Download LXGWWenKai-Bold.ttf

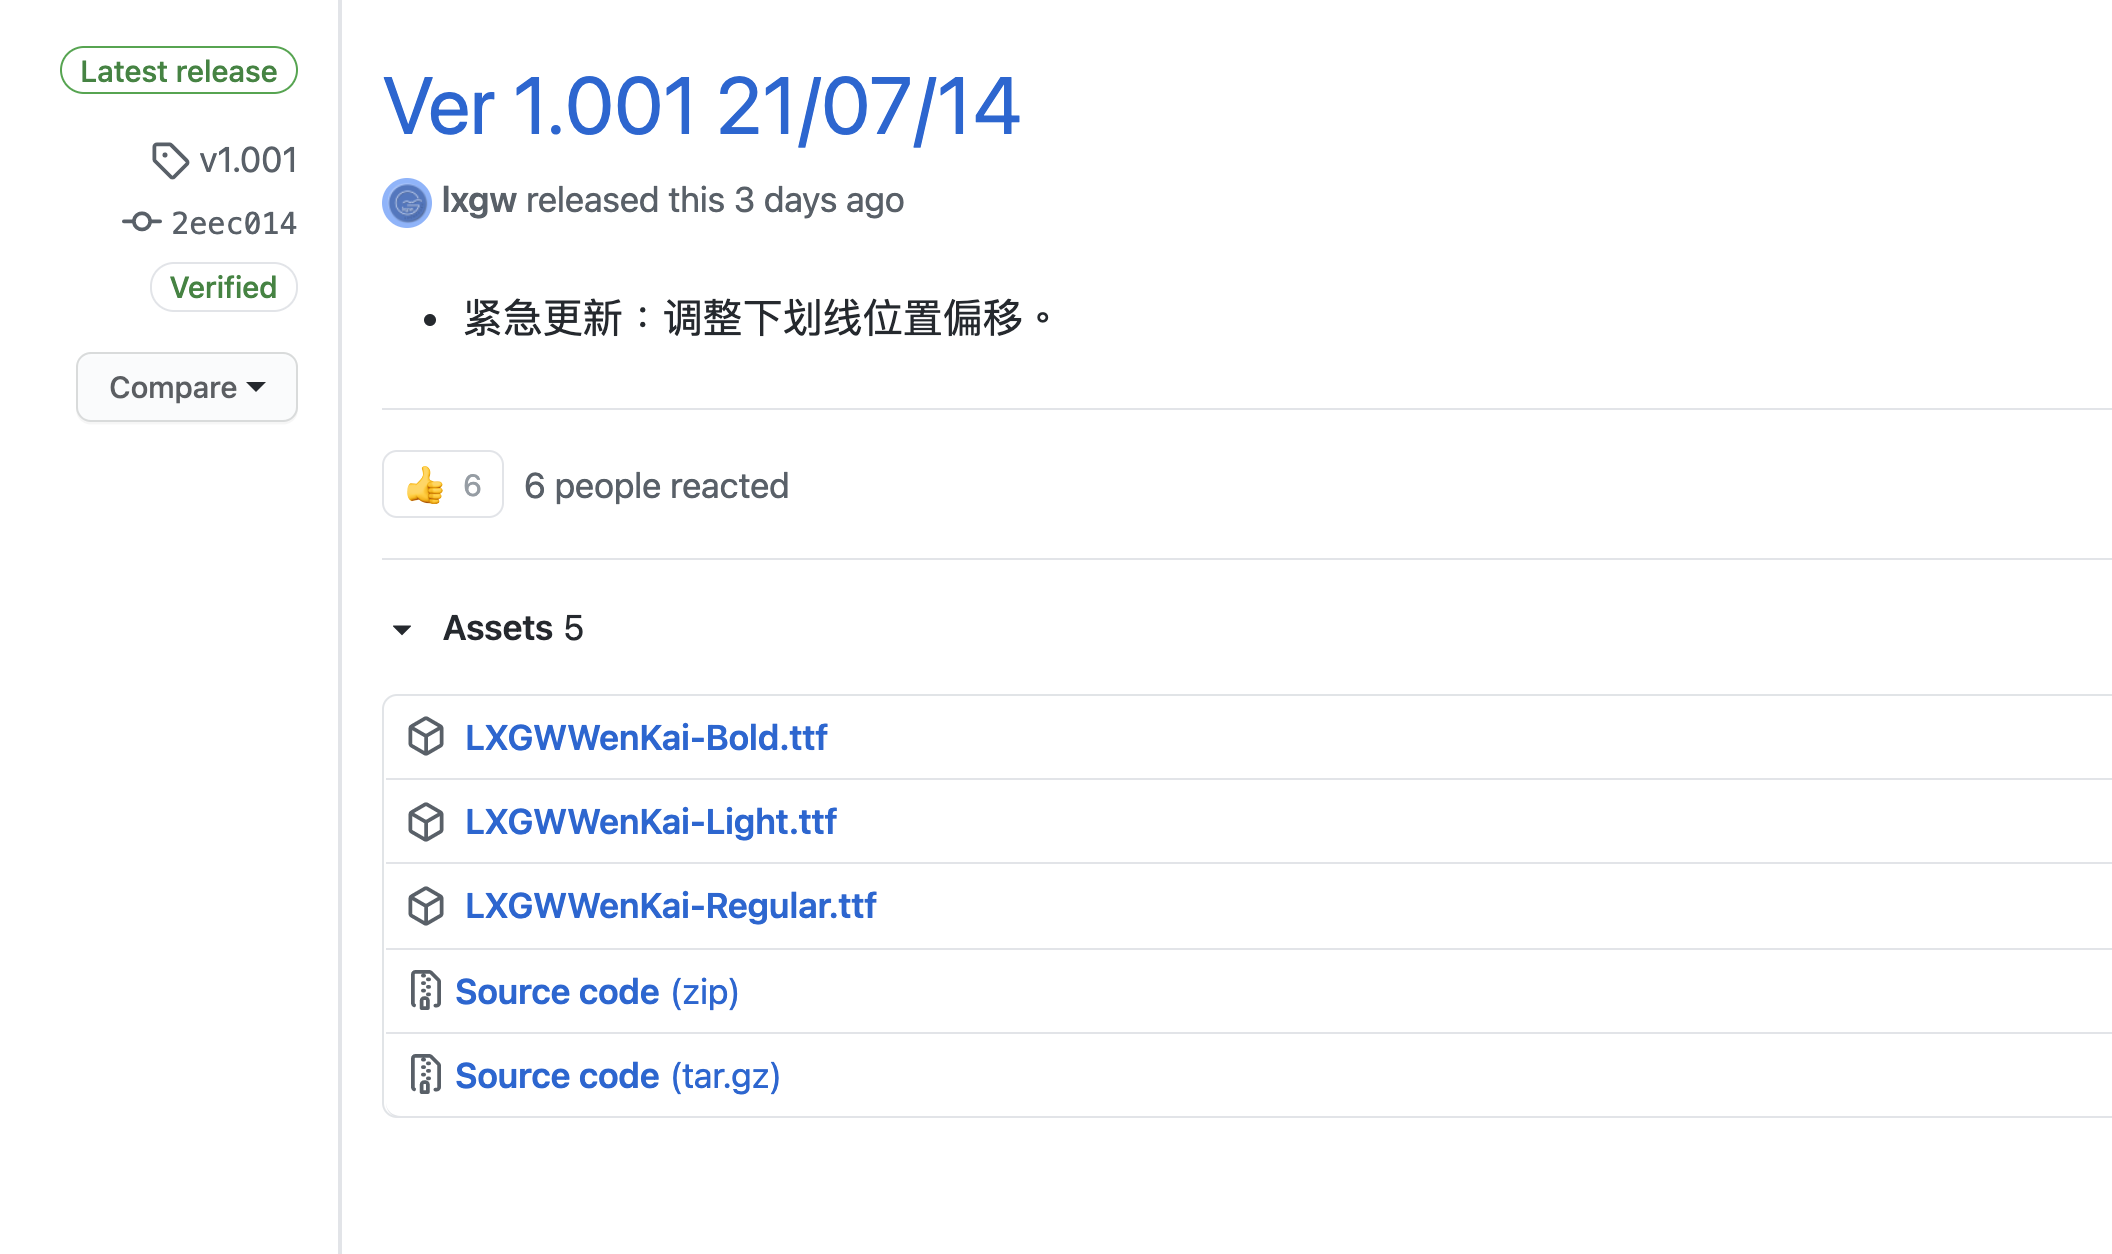[x=646, y=738]
